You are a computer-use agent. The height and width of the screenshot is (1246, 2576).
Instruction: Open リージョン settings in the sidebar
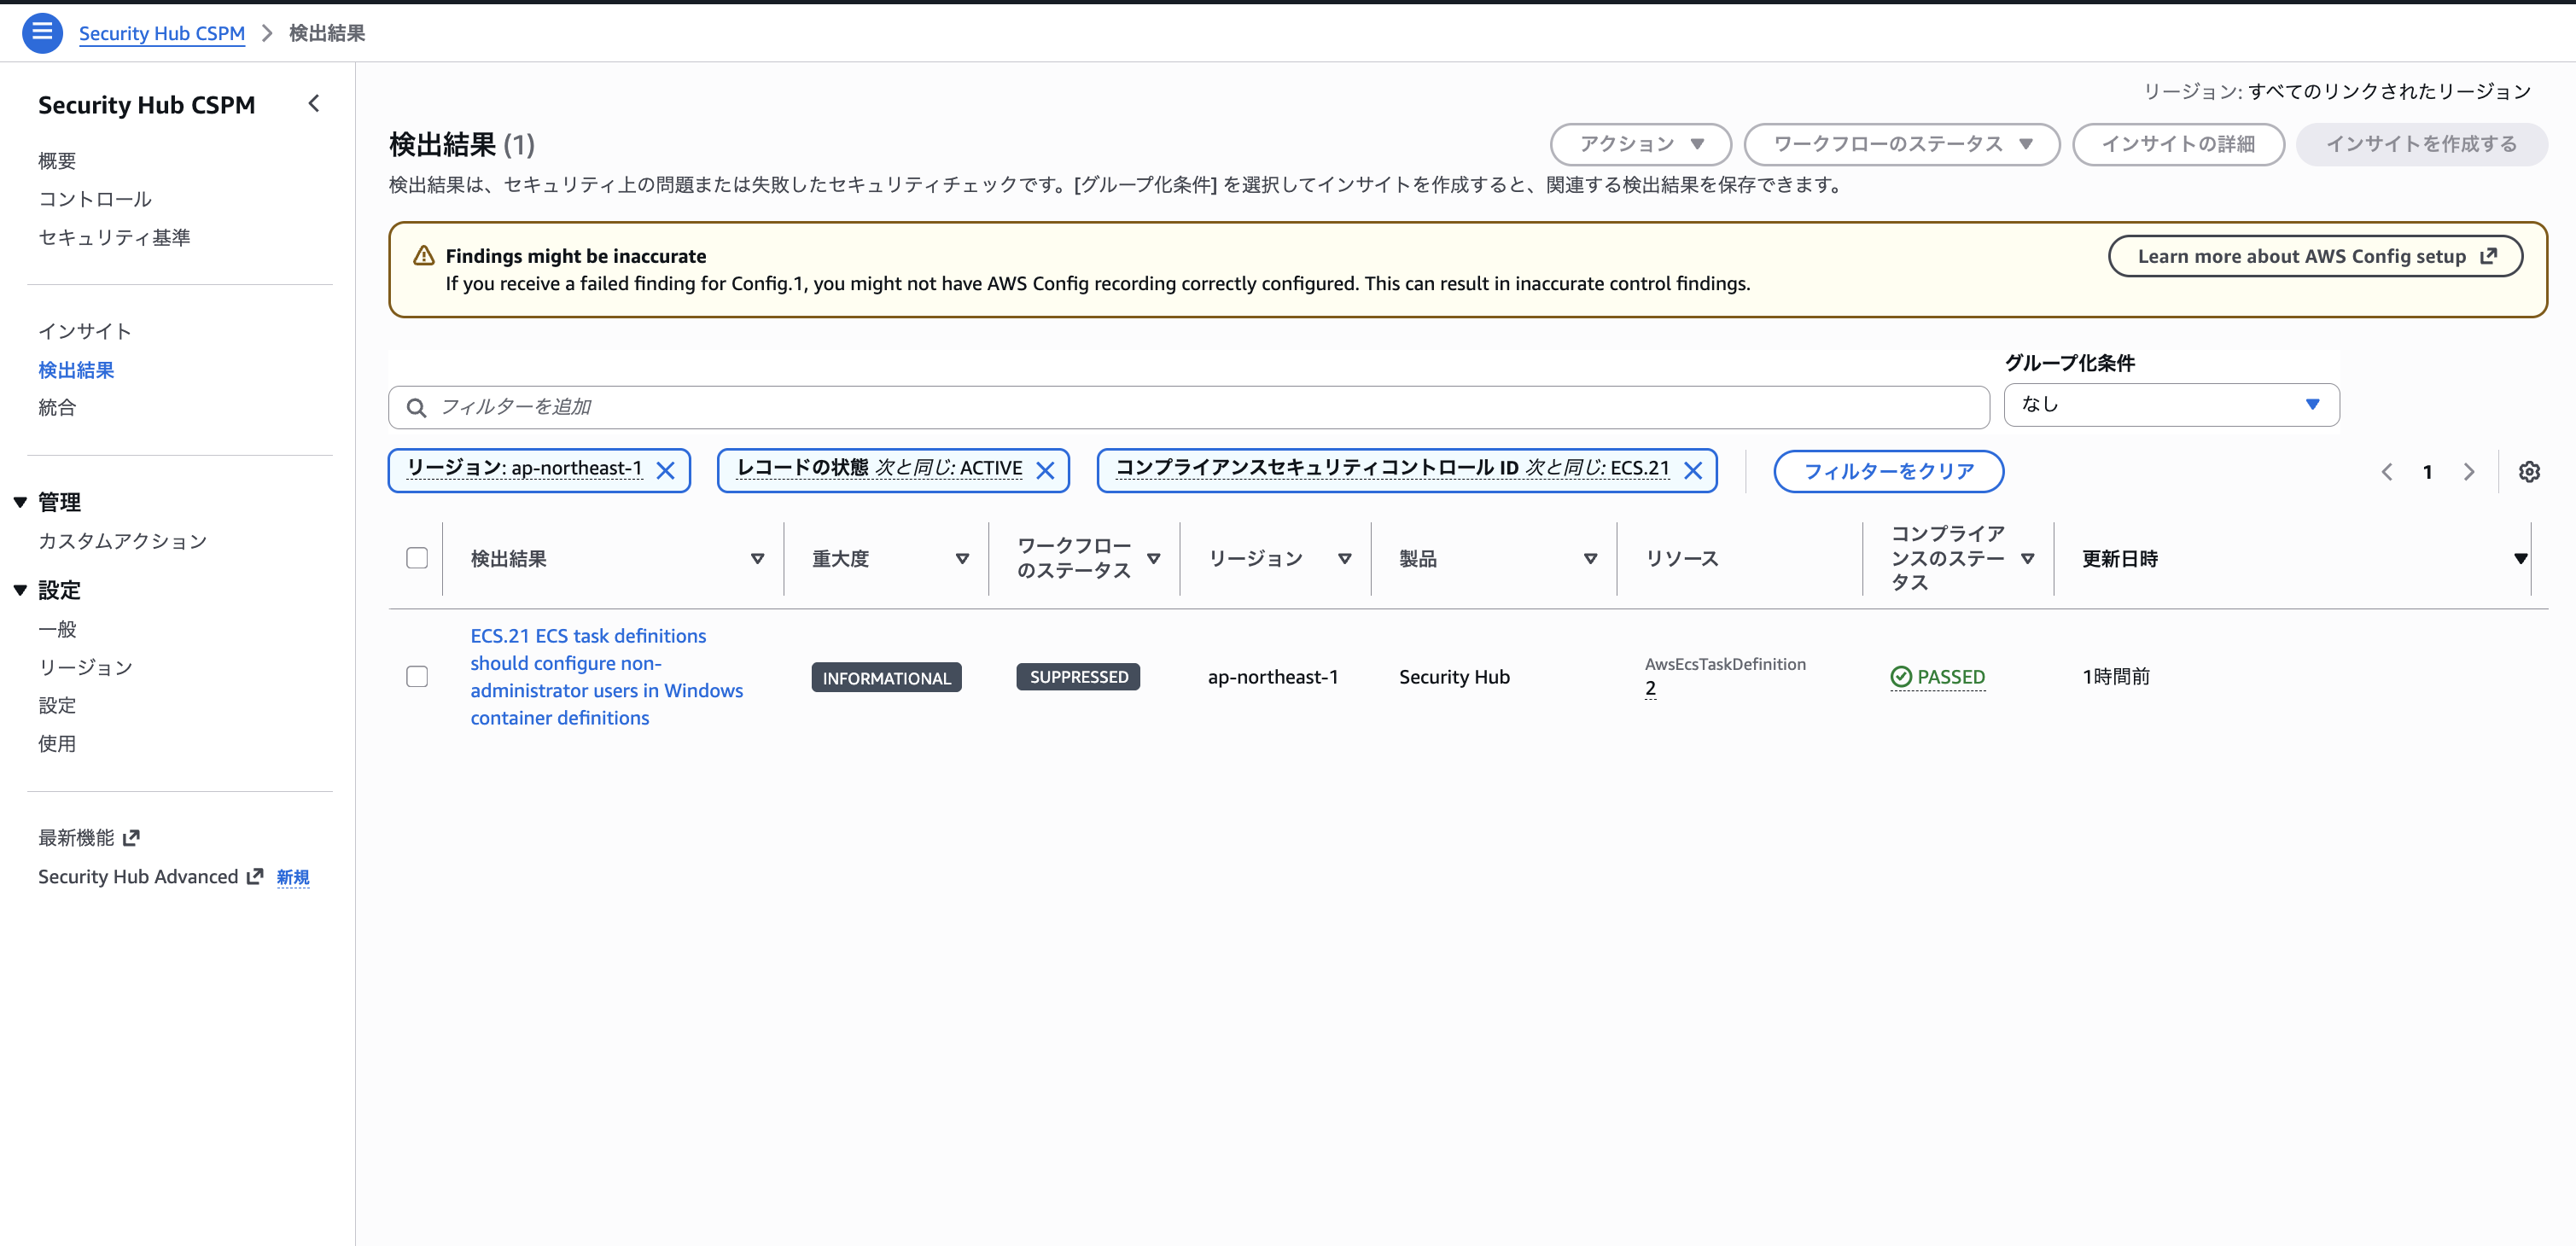point(85,667)
